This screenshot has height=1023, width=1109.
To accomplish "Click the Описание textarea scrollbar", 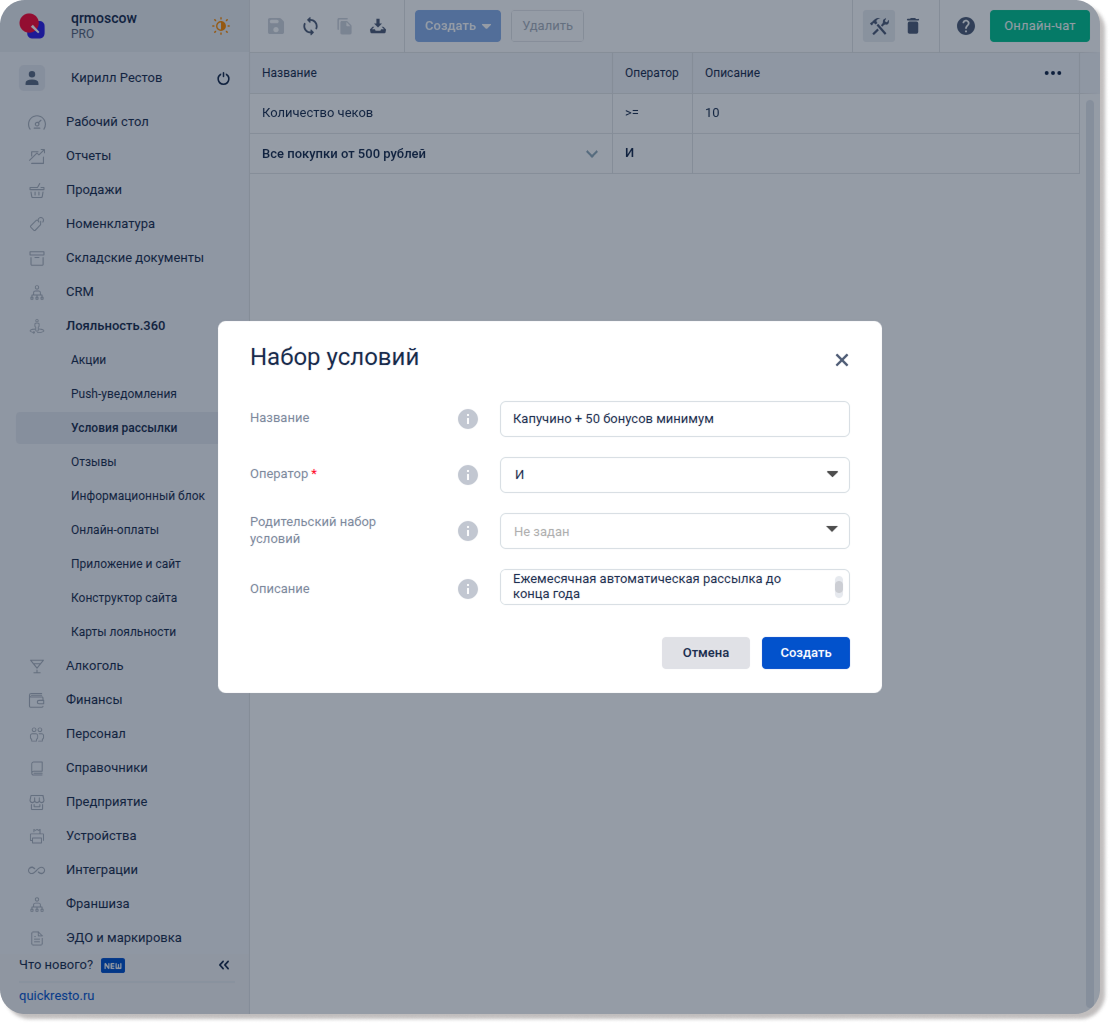I will [839, 586].
